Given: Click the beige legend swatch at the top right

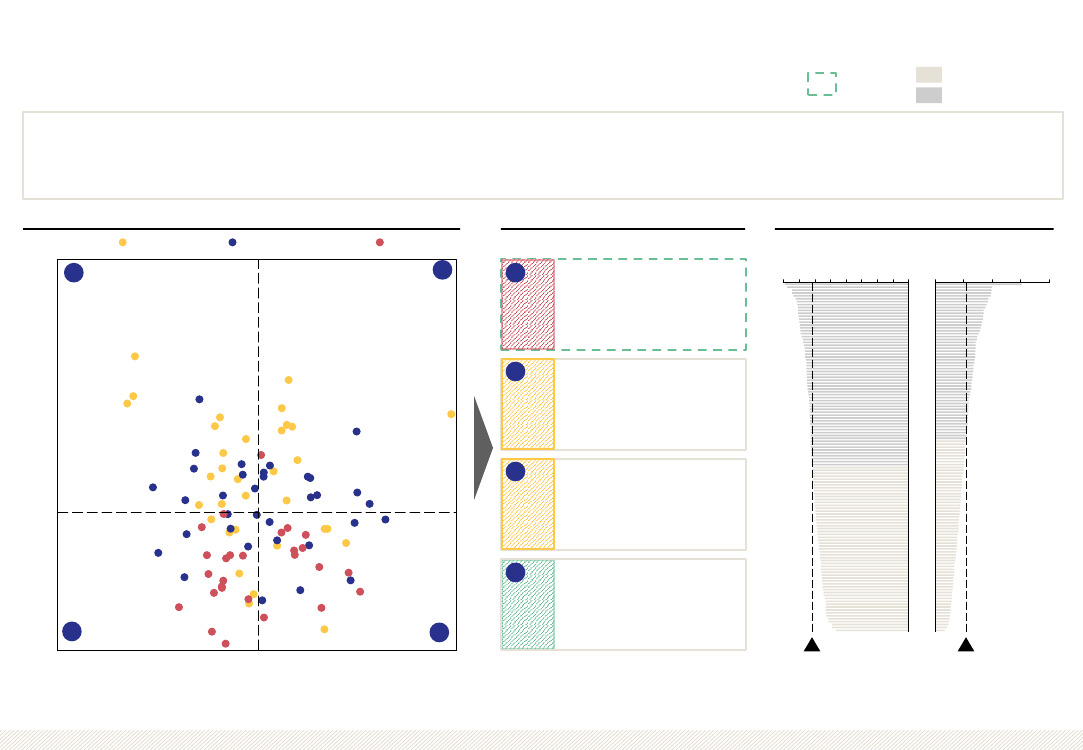Looking at the screenshot, I should [x=929, y=75].
